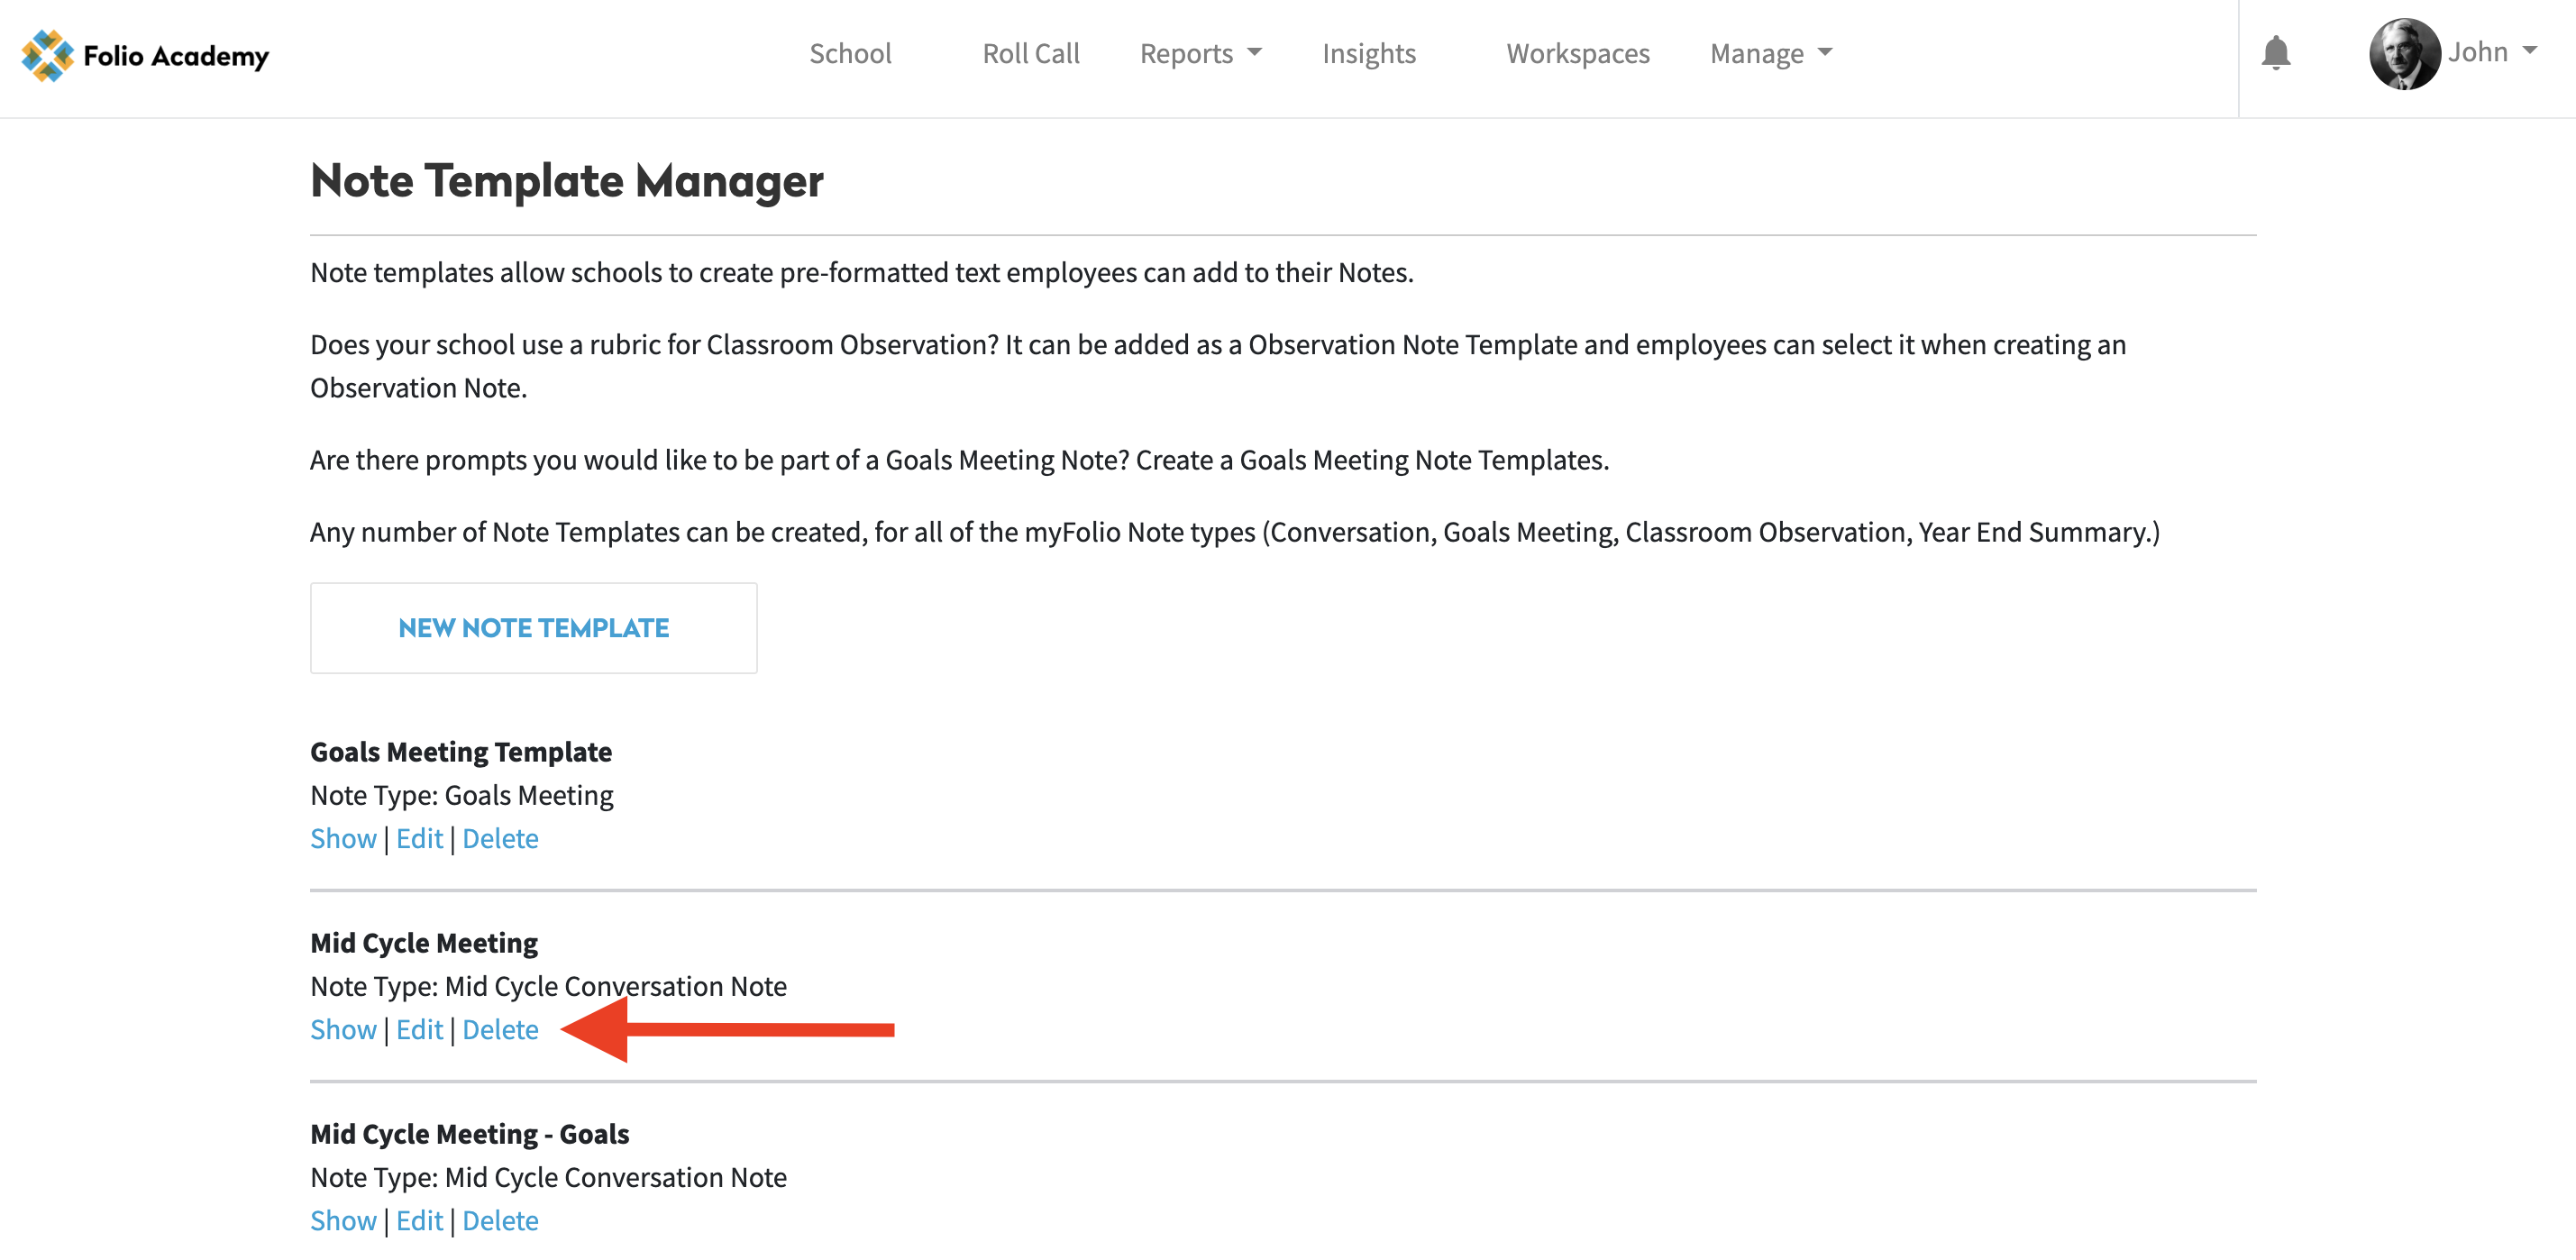Edit Mid Cycle Meeting - Goals template

pos(419,1220)
